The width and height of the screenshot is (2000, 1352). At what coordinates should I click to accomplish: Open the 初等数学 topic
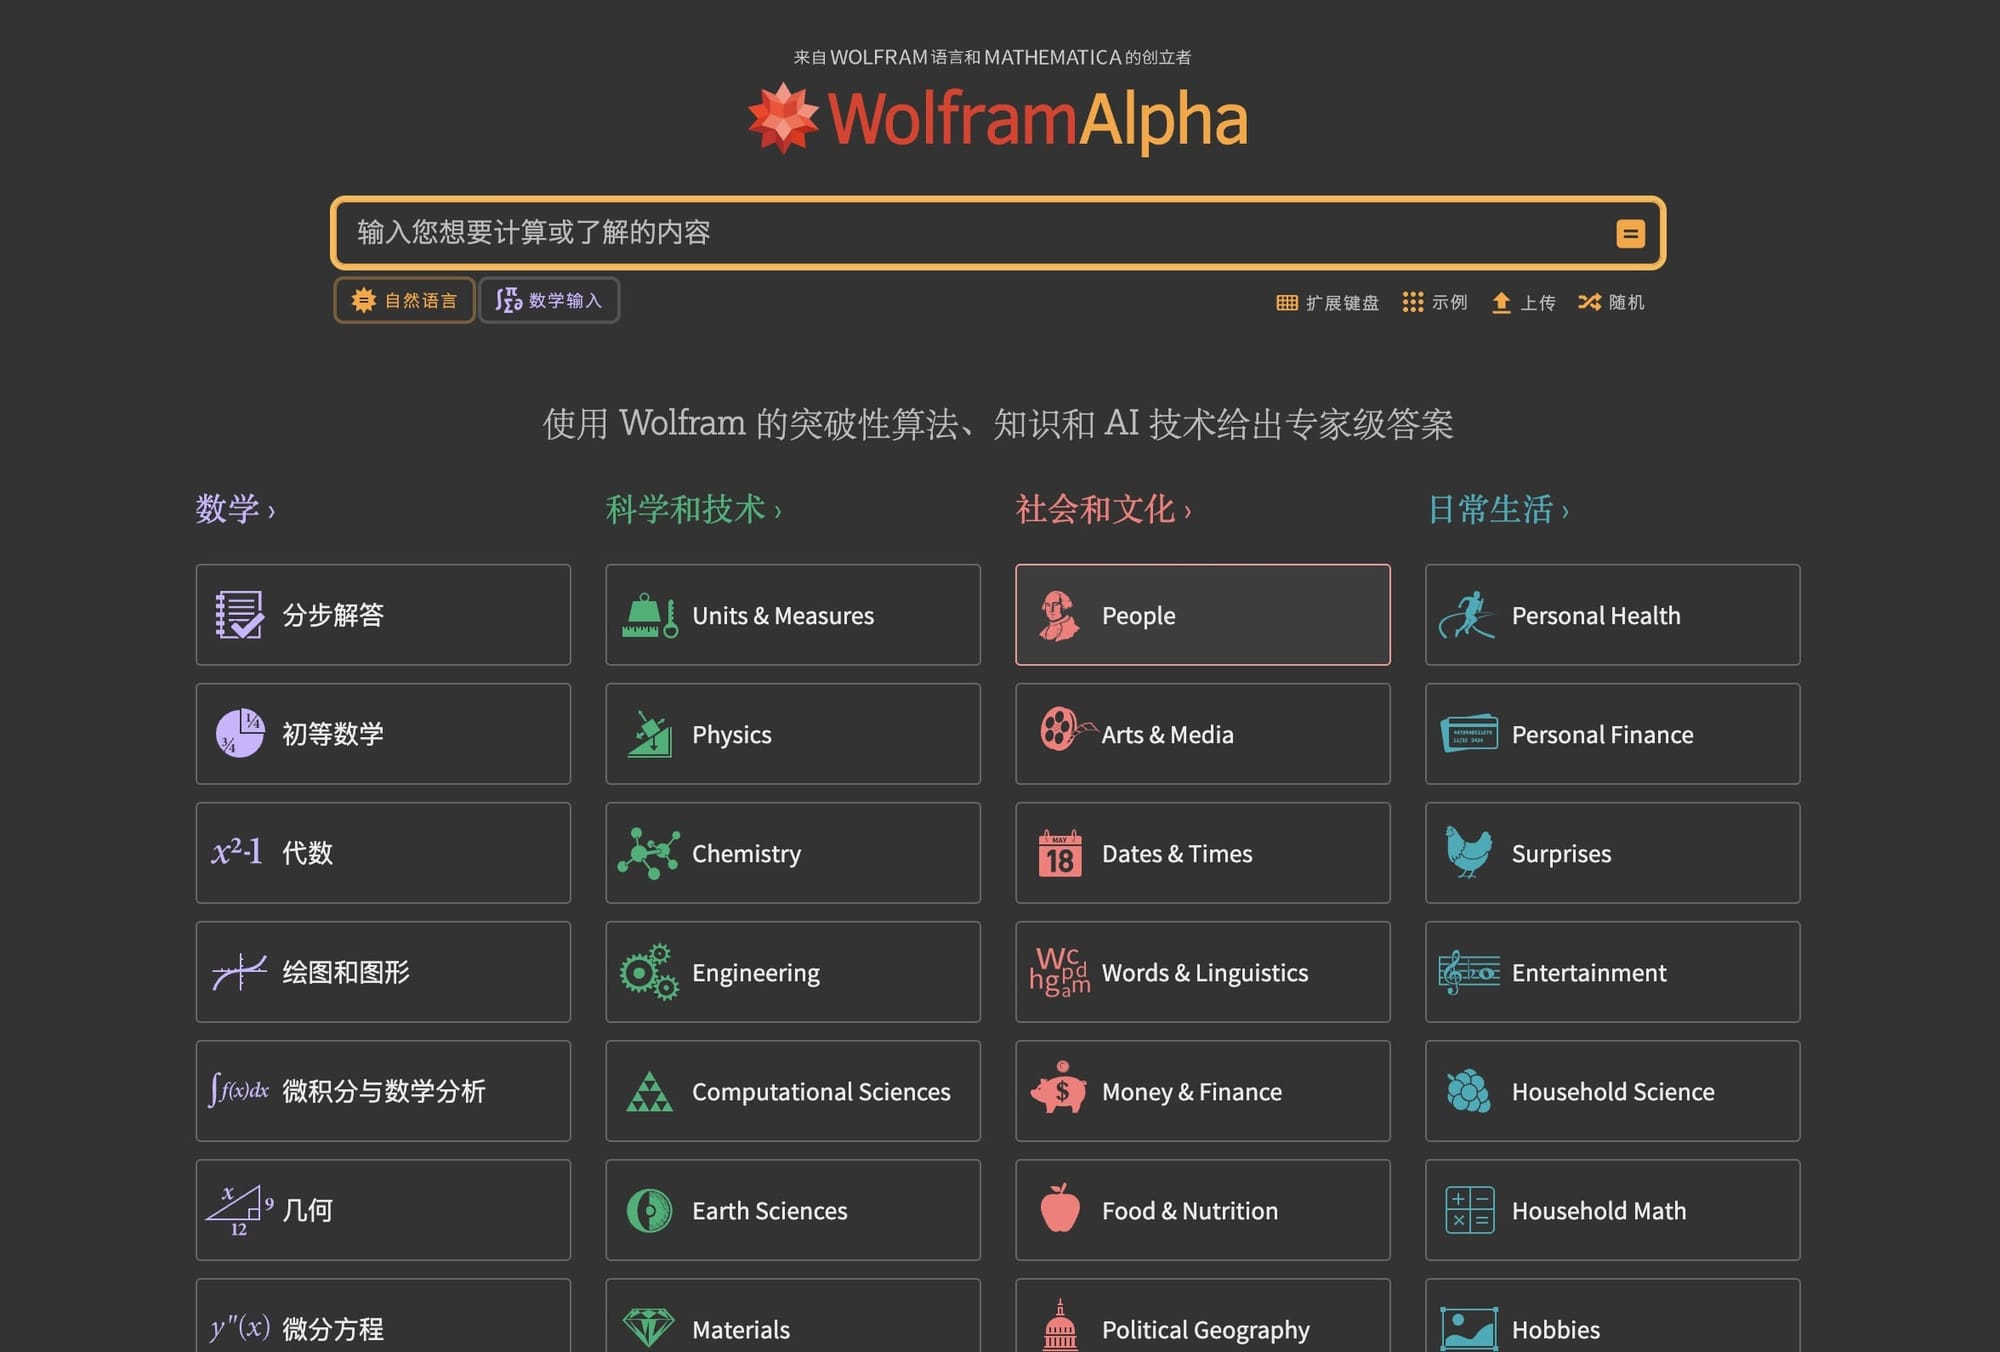383,733
